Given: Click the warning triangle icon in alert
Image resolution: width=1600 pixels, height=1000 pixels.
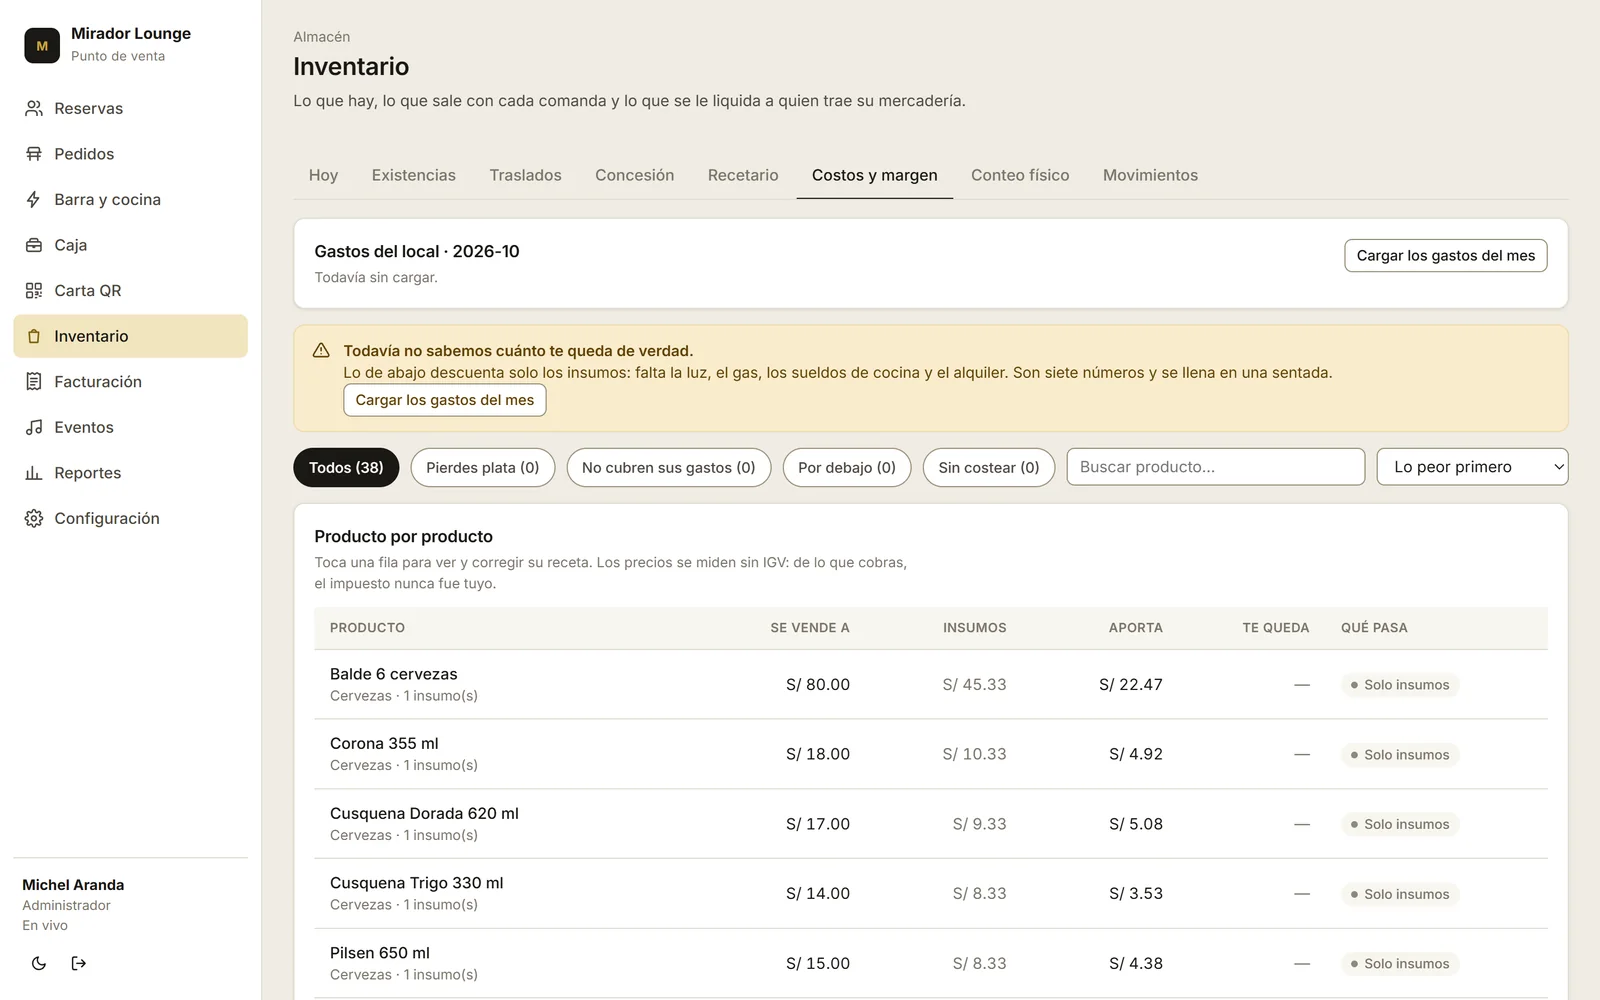Looking at the screenshot, I should [321, 350].
